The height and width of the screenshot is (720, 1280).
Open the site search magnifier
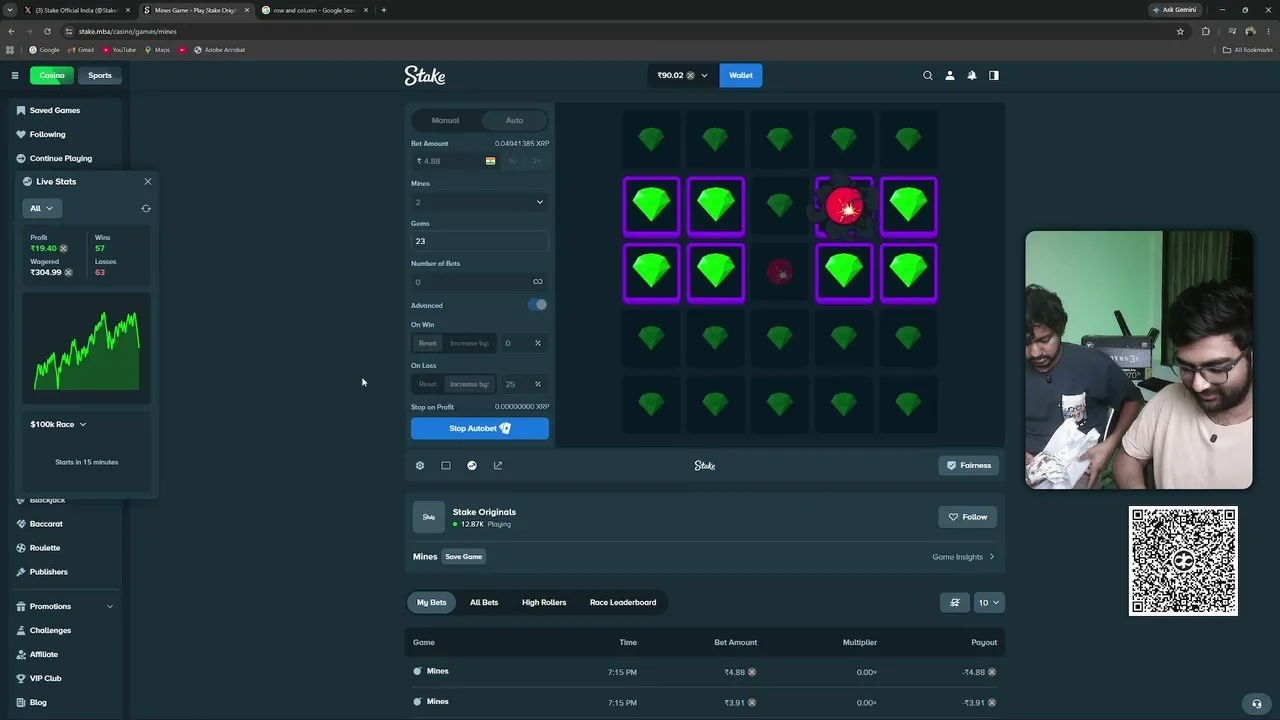pyautogui.click(x=928, y=75)
